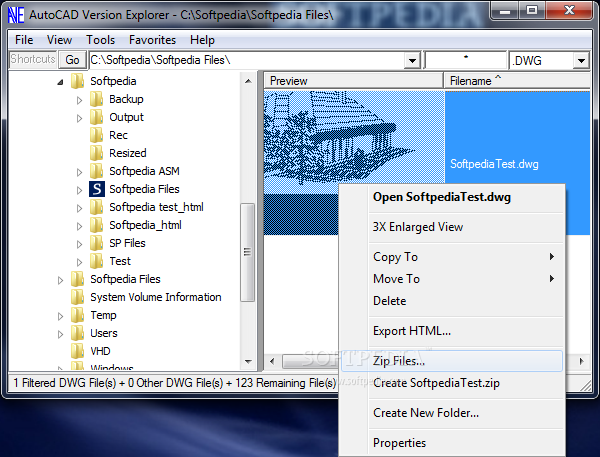Screen dimensions: 600x457
Task: Click the file list scroll-left arrow
Action: (x=272, y=361)
